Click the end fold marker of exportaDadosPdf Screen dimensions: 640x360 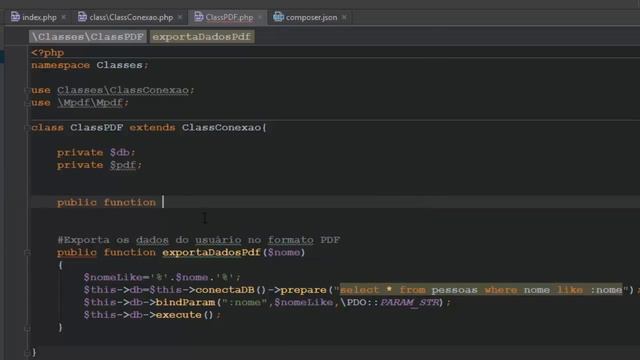click(x=27, y=328)
